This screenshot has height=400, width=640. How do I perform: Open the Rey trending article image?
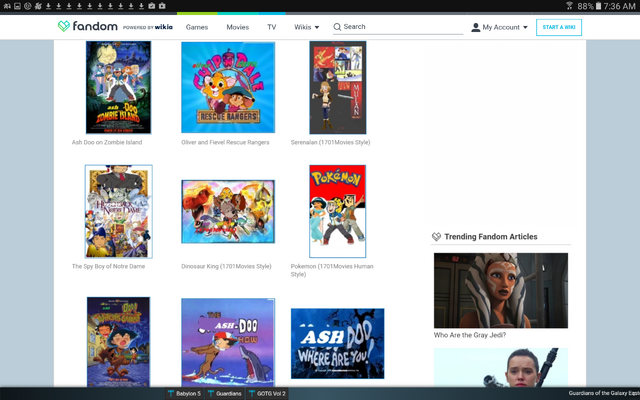(x=501, y=367)
